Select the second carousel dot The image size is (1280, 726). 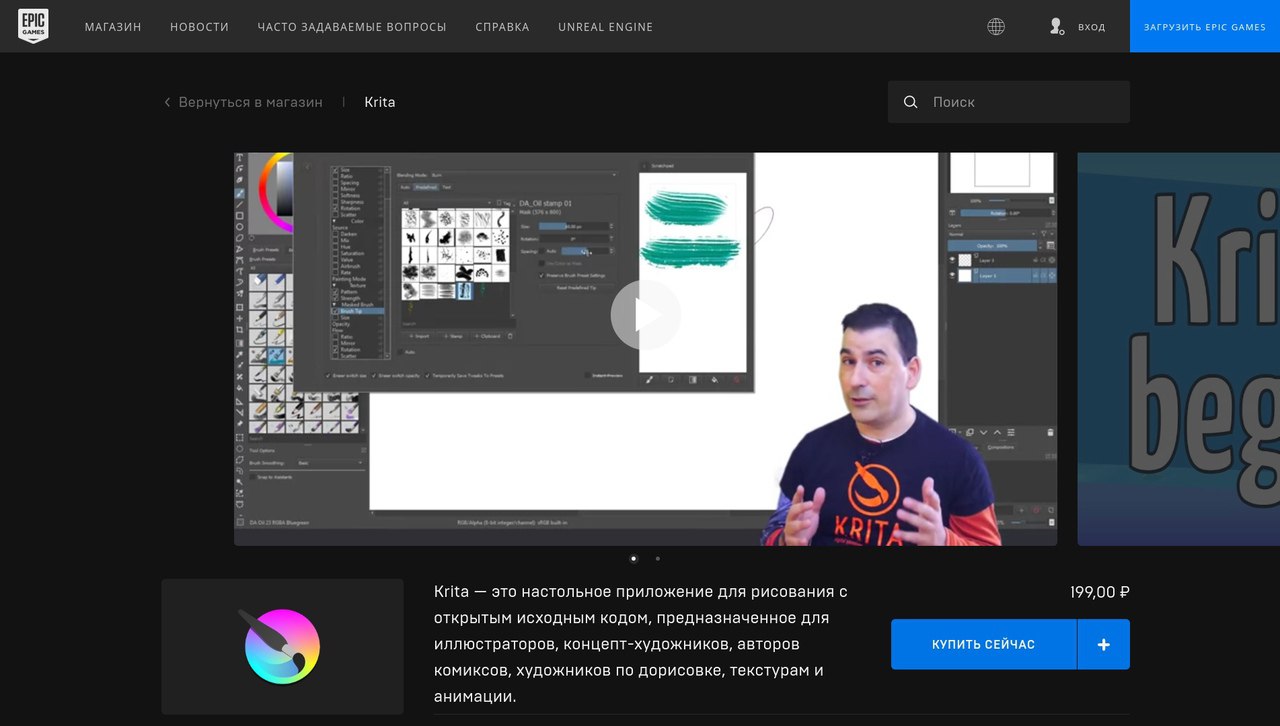click(x=657, y=559)
